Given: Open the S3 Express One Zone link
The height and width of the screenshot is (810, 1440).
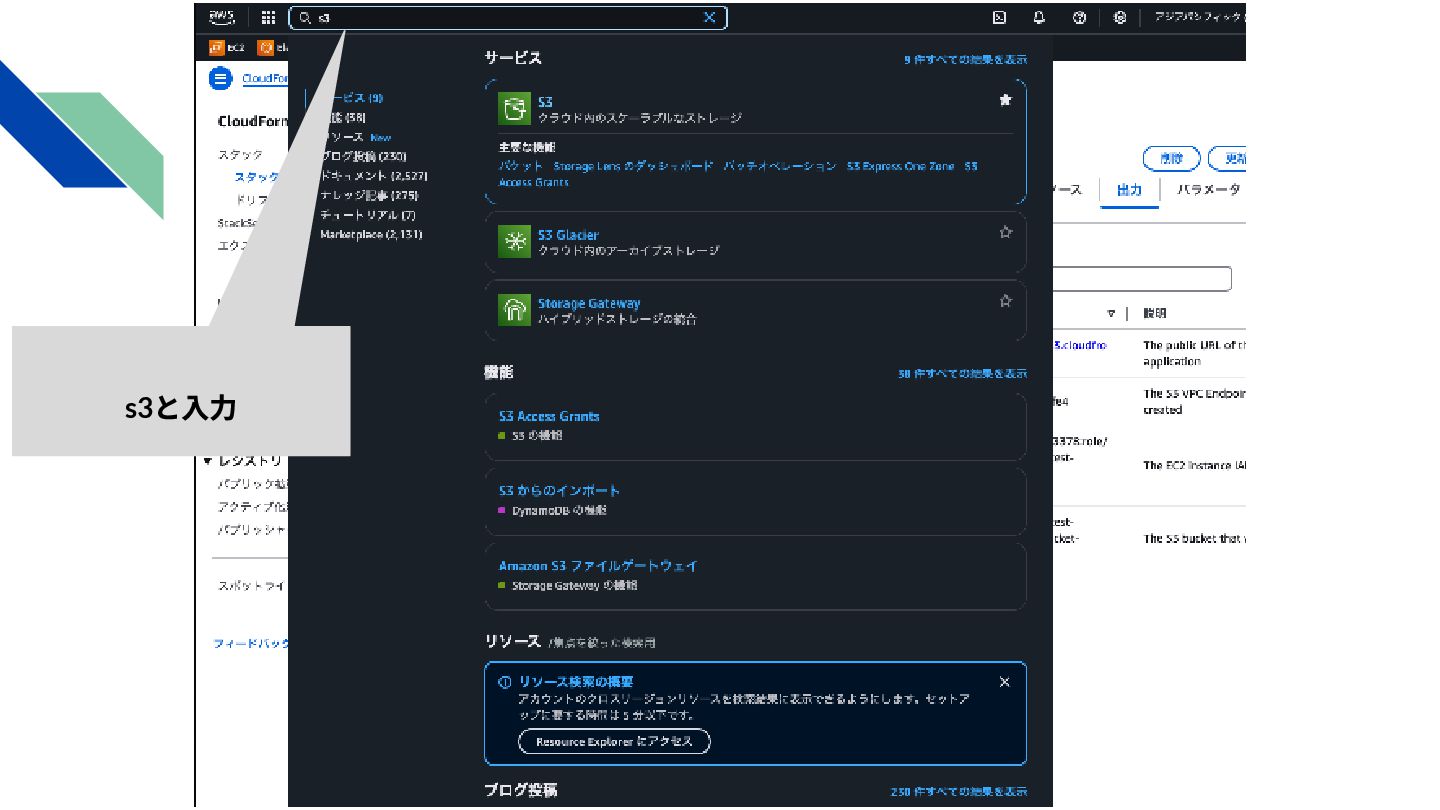Looking at the screenshot, I should coord(900,166).
